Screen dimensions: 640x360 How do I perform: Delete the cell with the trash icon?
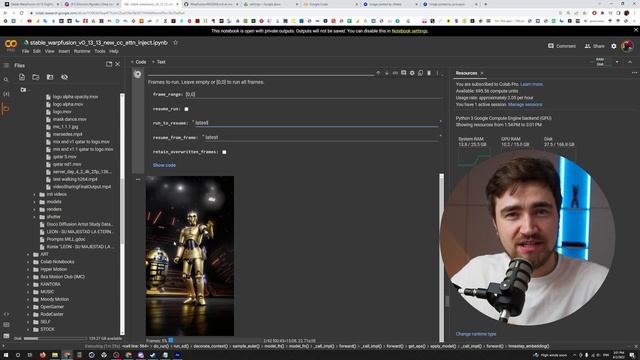(x=429, y=73)
